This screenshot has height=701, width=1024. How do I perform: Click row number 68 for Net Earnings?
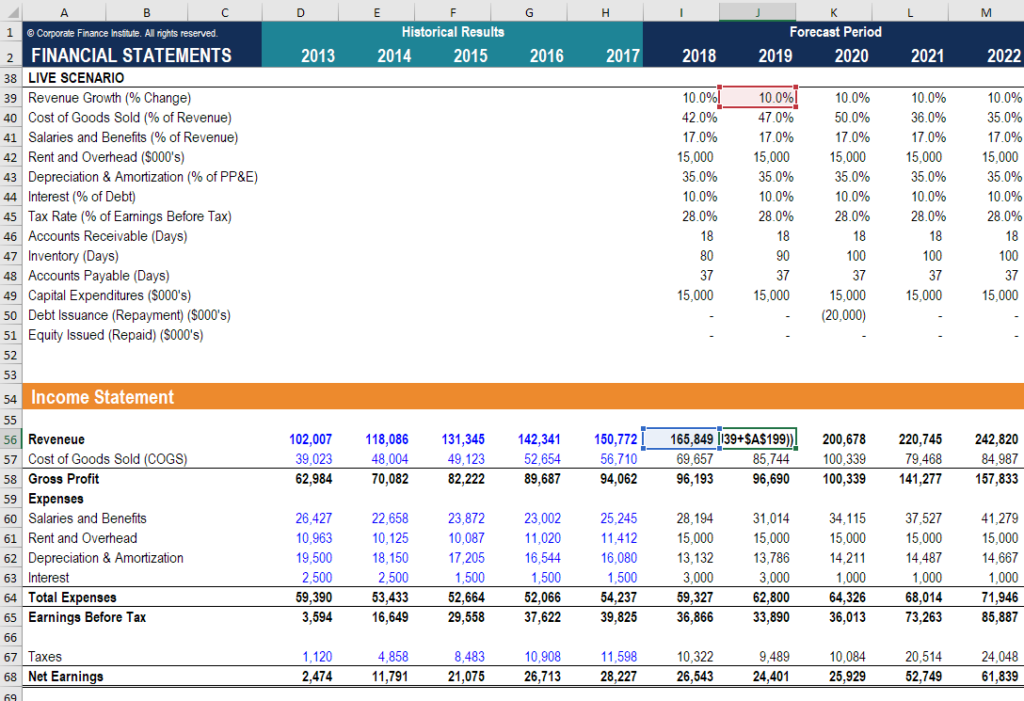click(10, 676)
